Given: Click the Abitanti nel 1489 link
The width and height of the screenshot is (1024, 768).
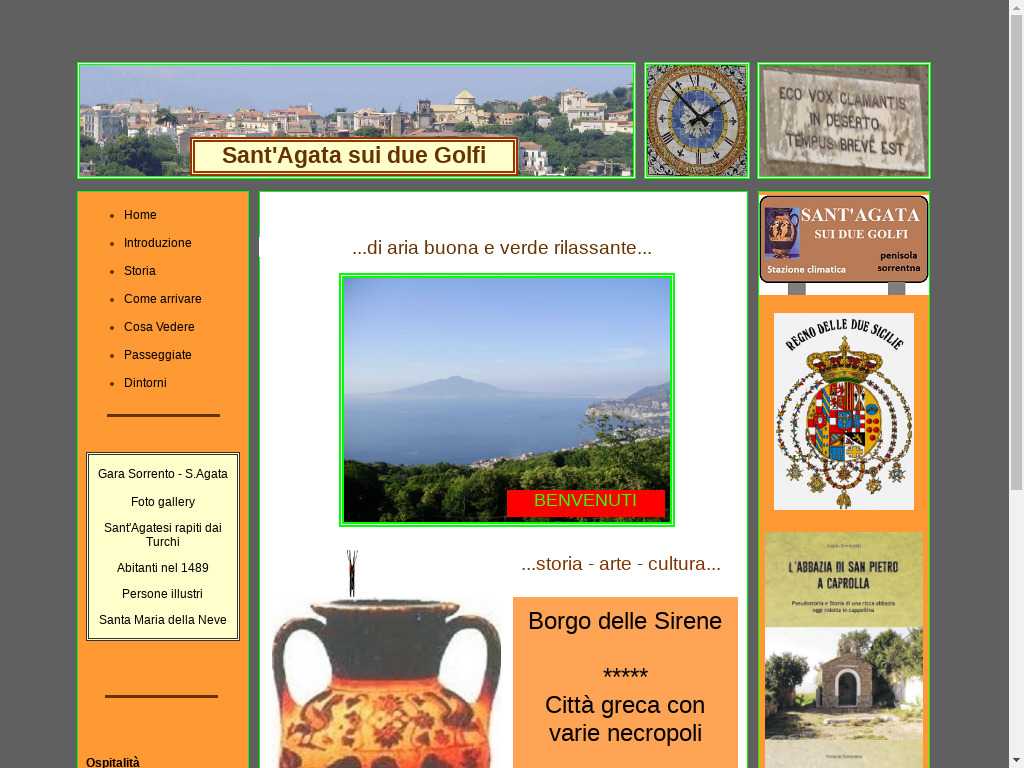Looking at the screenshot, I should [163, 568].
